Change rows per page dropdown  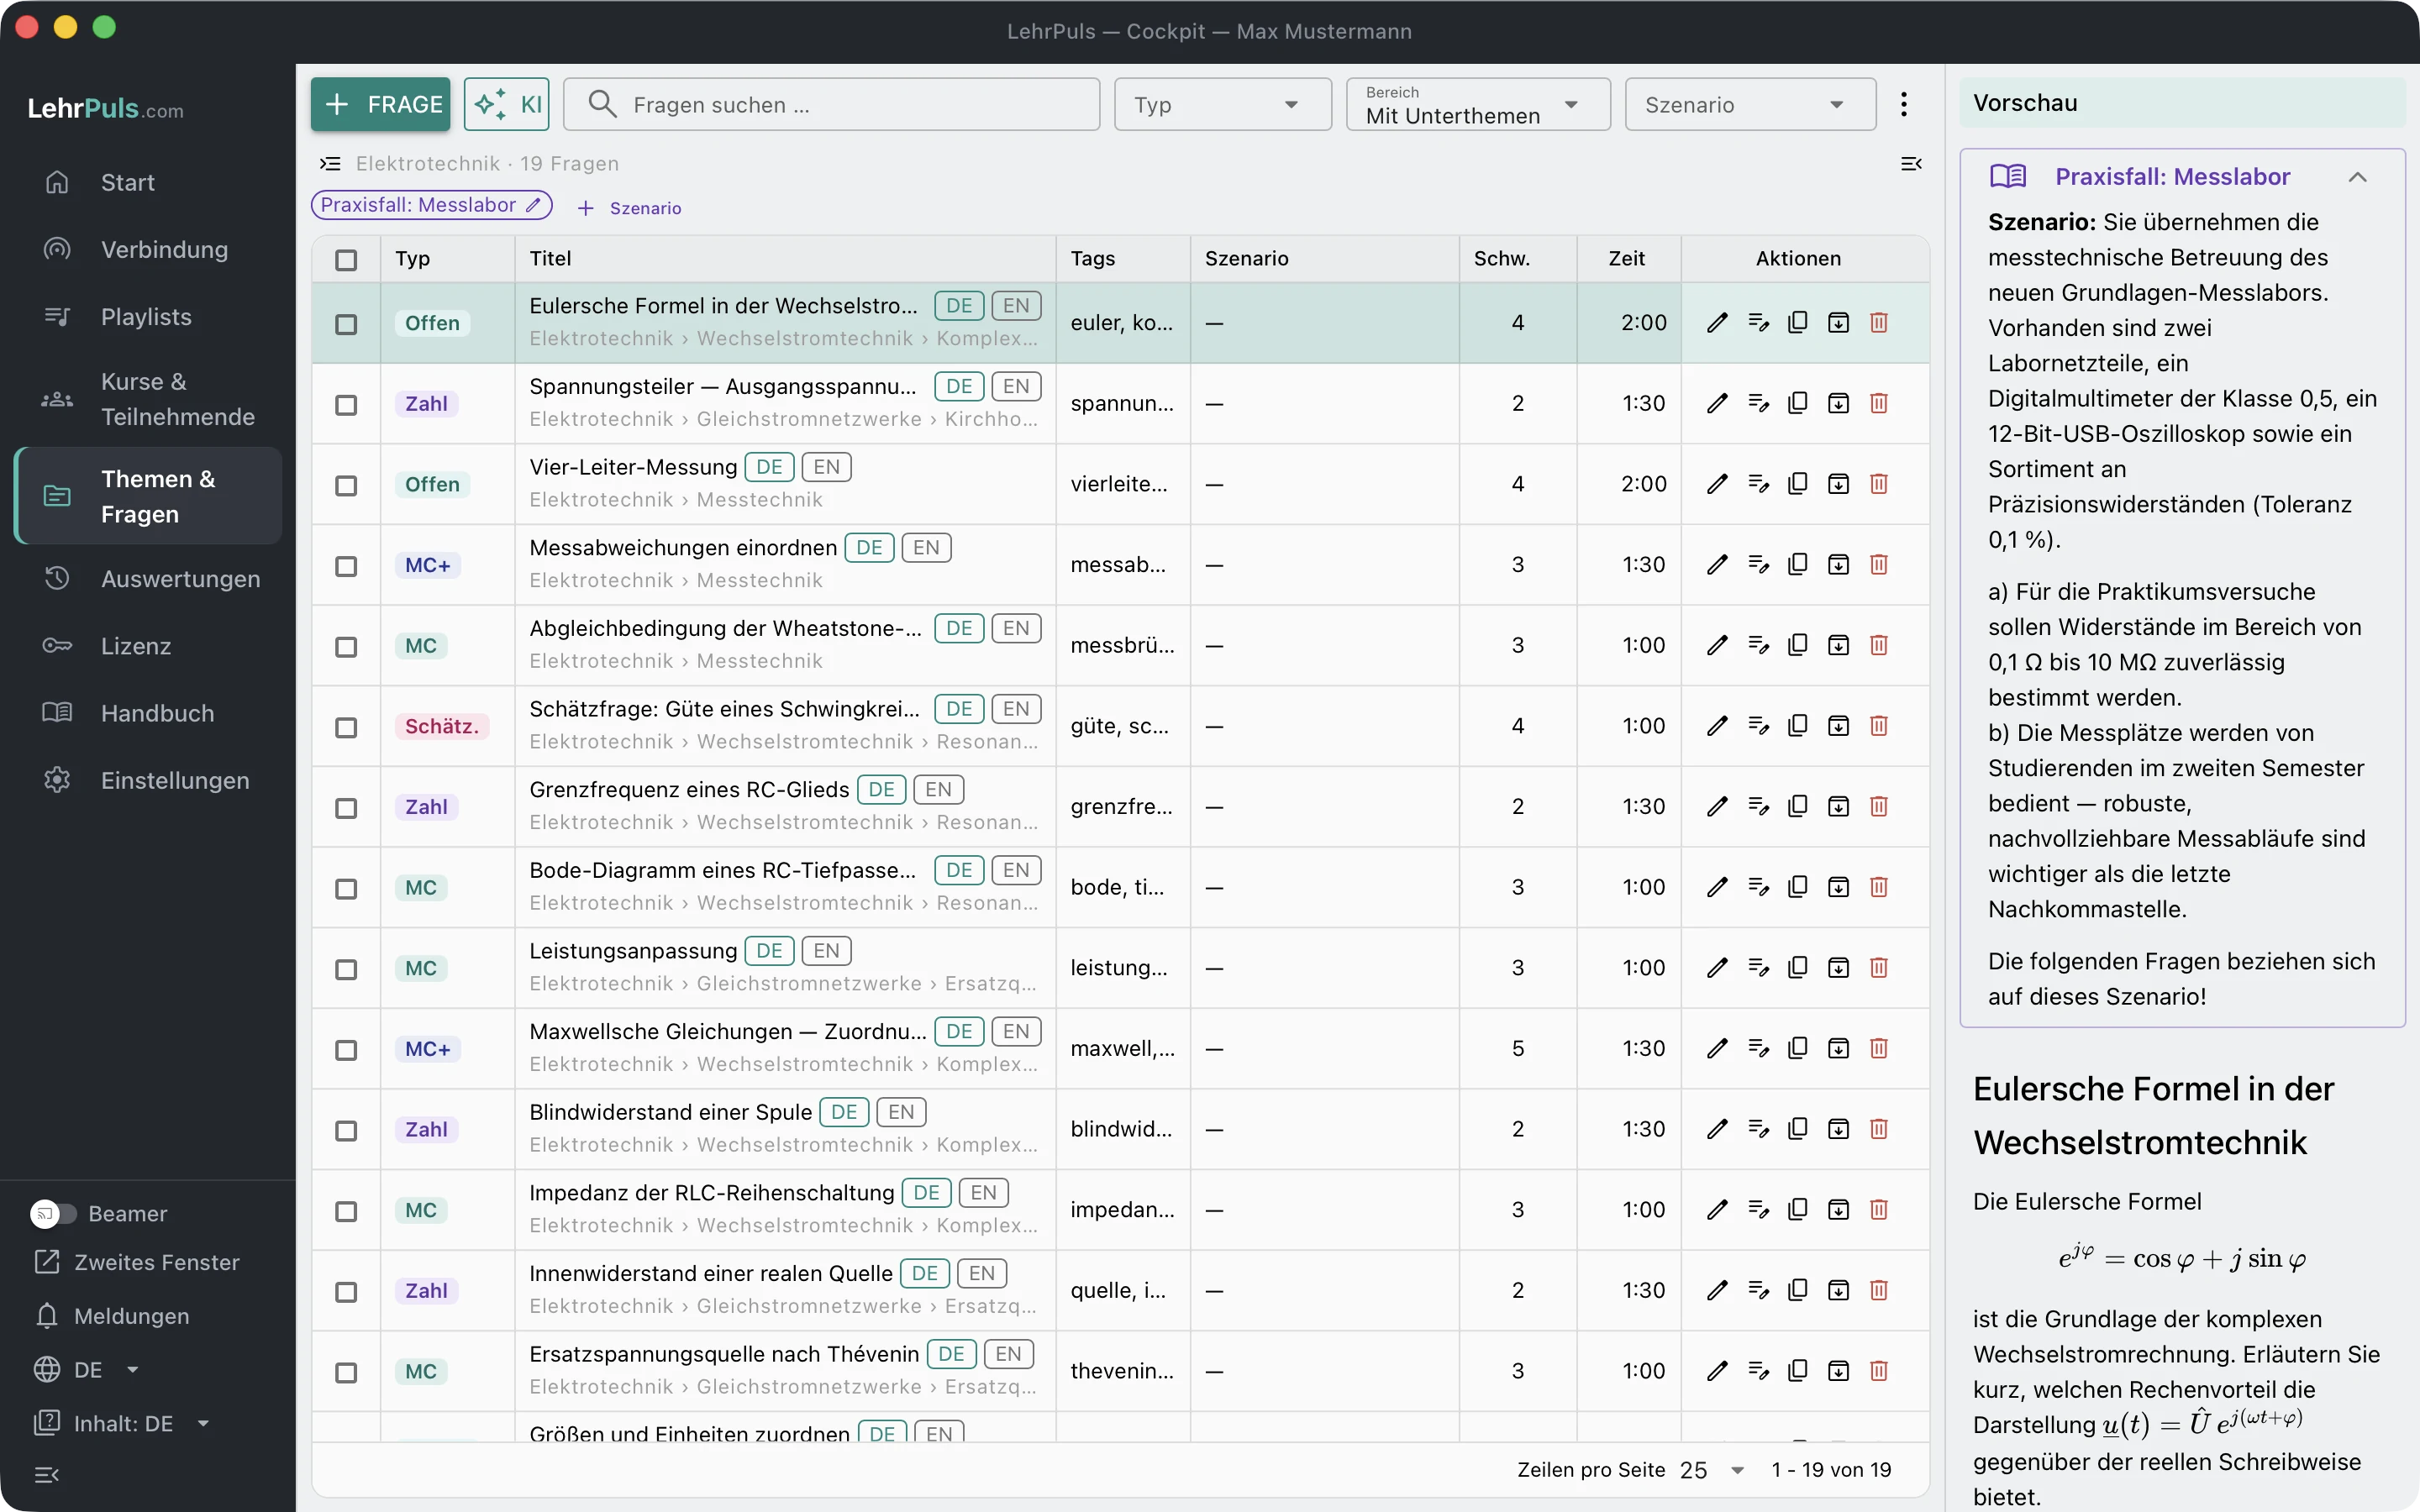tap(1712, 1470)
